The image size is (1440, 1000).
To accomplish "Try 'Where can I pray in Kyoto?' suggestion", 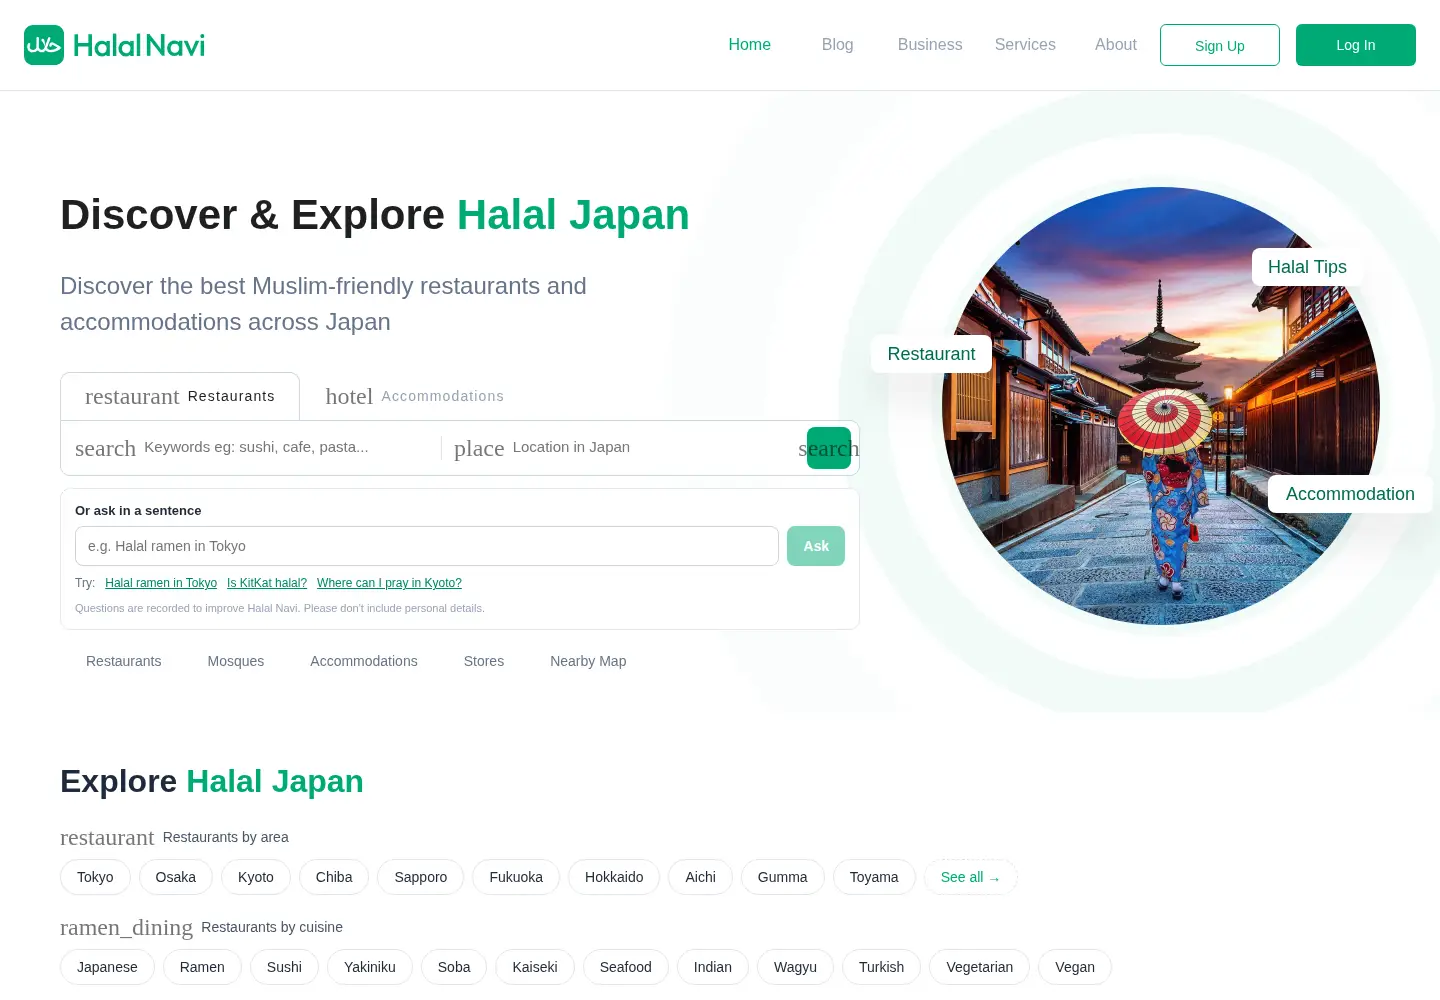I will tap(389, 583).
